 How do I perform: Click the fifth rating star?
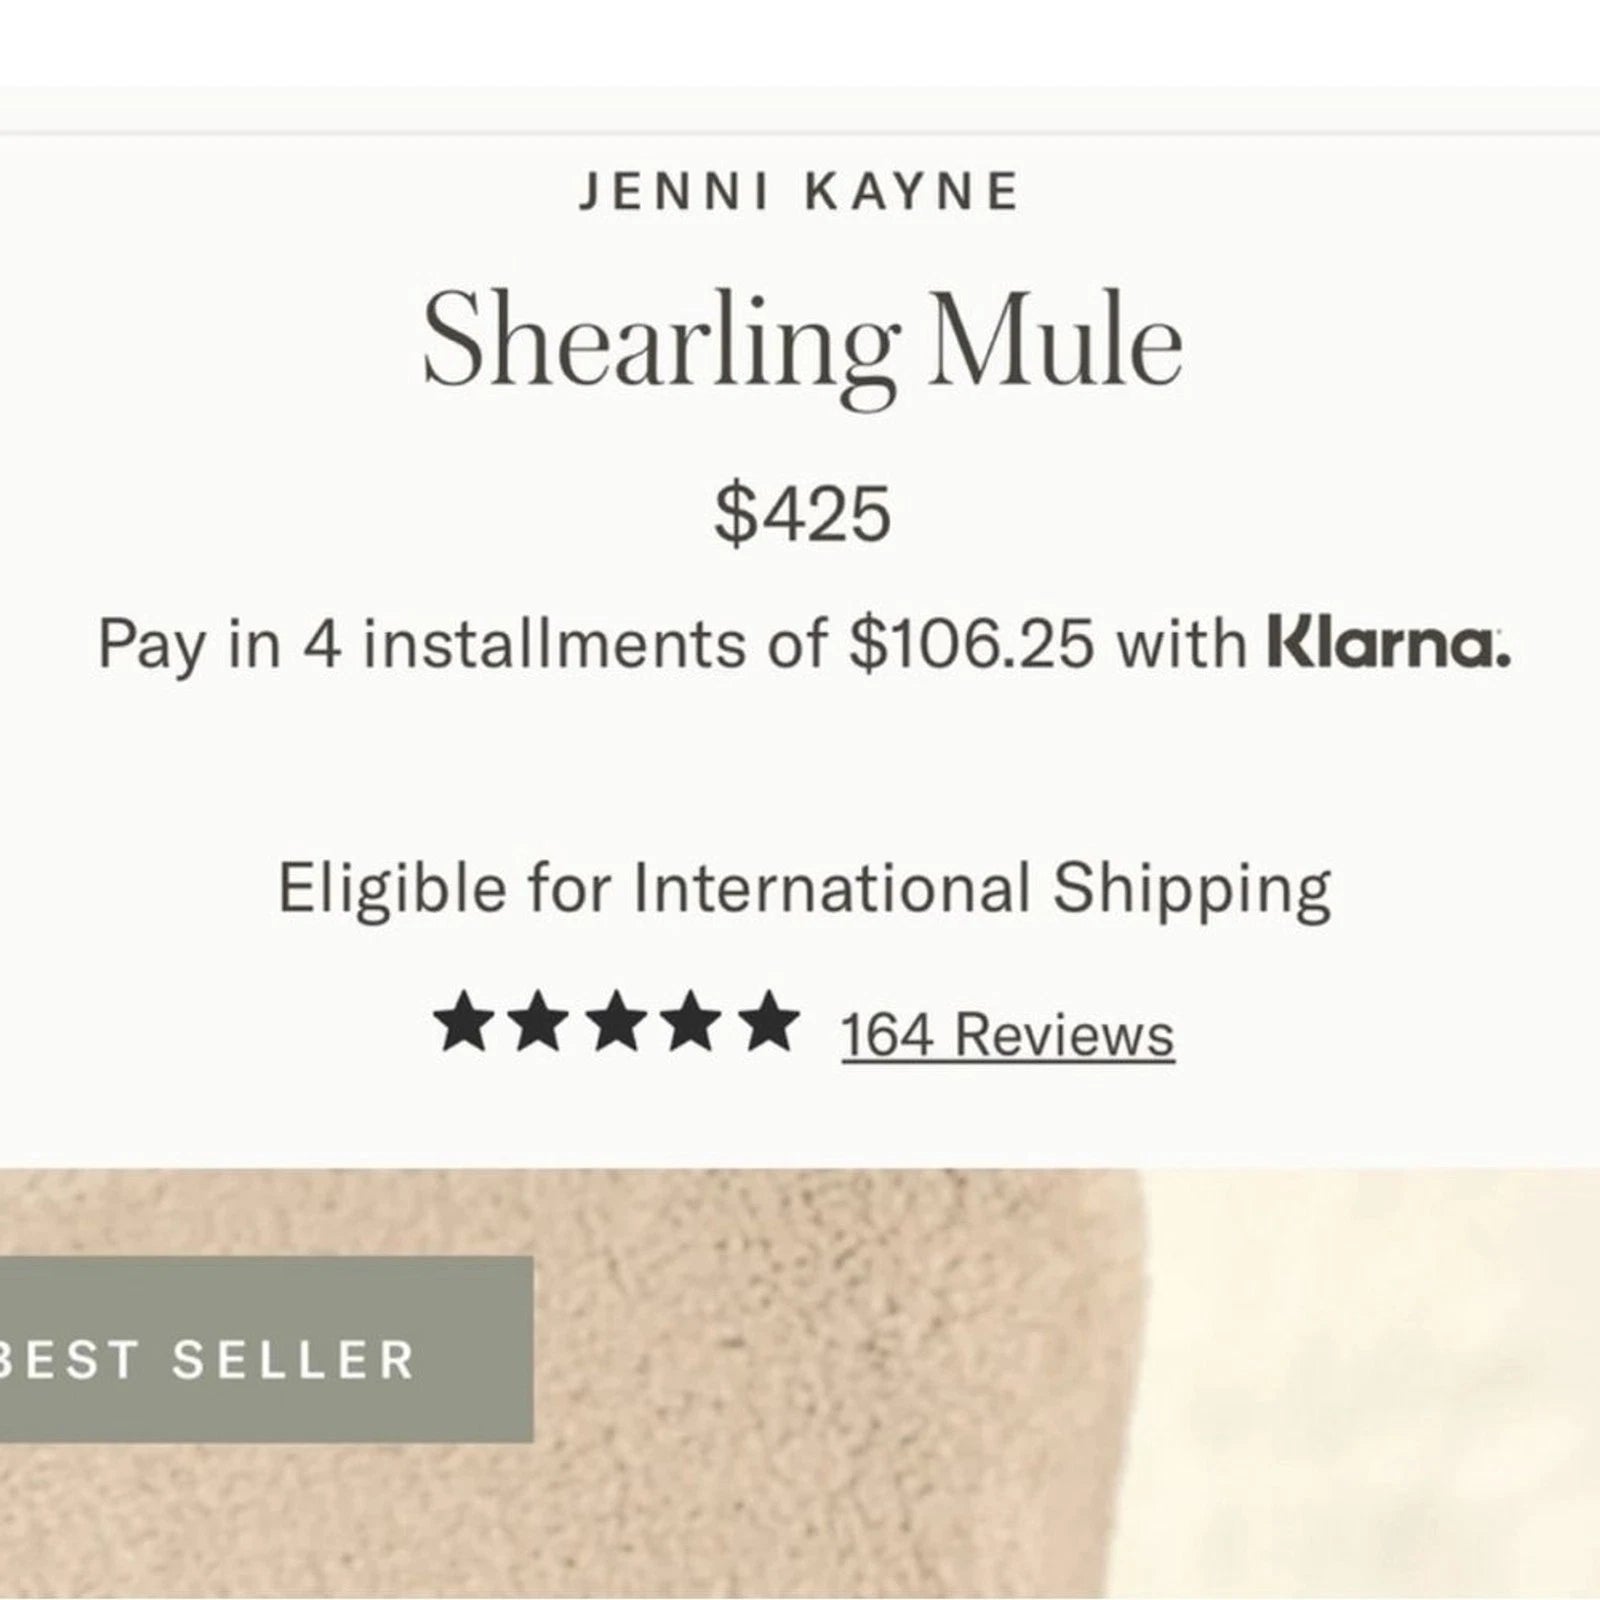(x=768, y=1023)
